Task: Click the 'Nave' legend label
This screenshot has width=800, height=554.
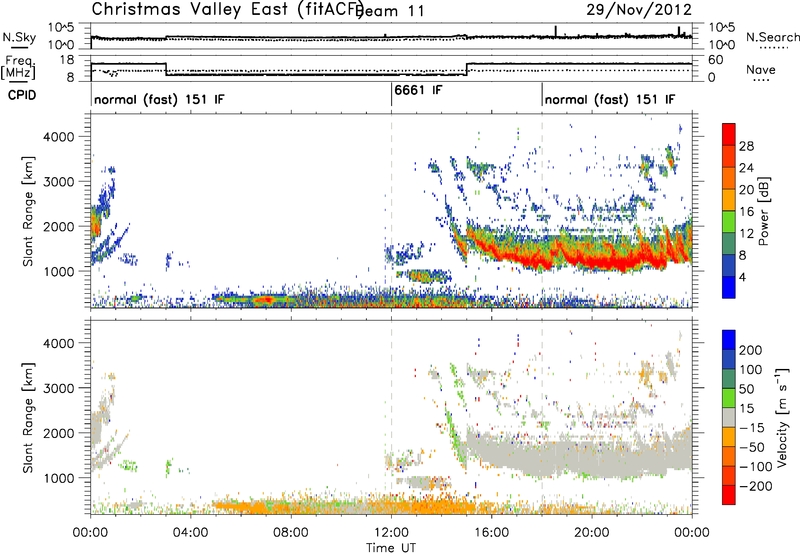Action: click(761, 69)
